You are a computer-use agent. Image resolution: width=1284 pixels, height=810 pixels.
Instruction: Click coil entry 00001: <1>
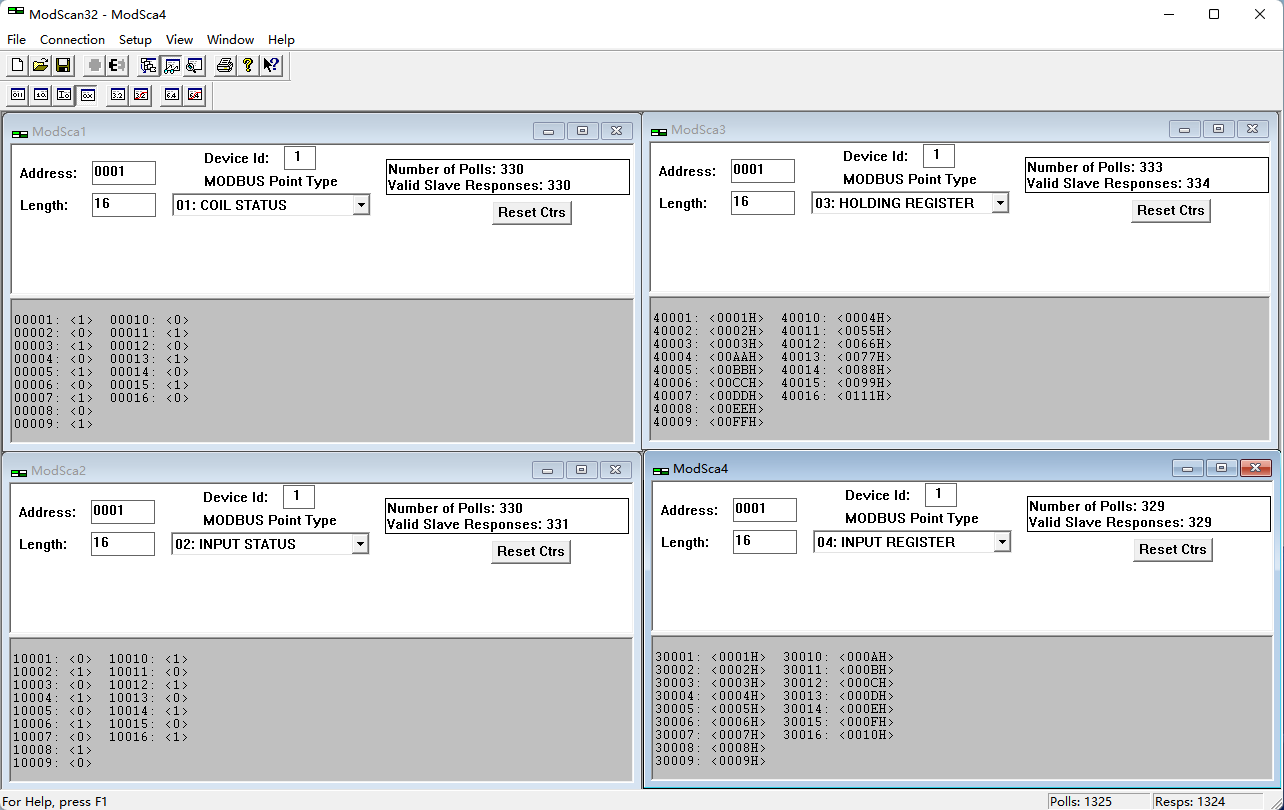[x=54, y=321]
